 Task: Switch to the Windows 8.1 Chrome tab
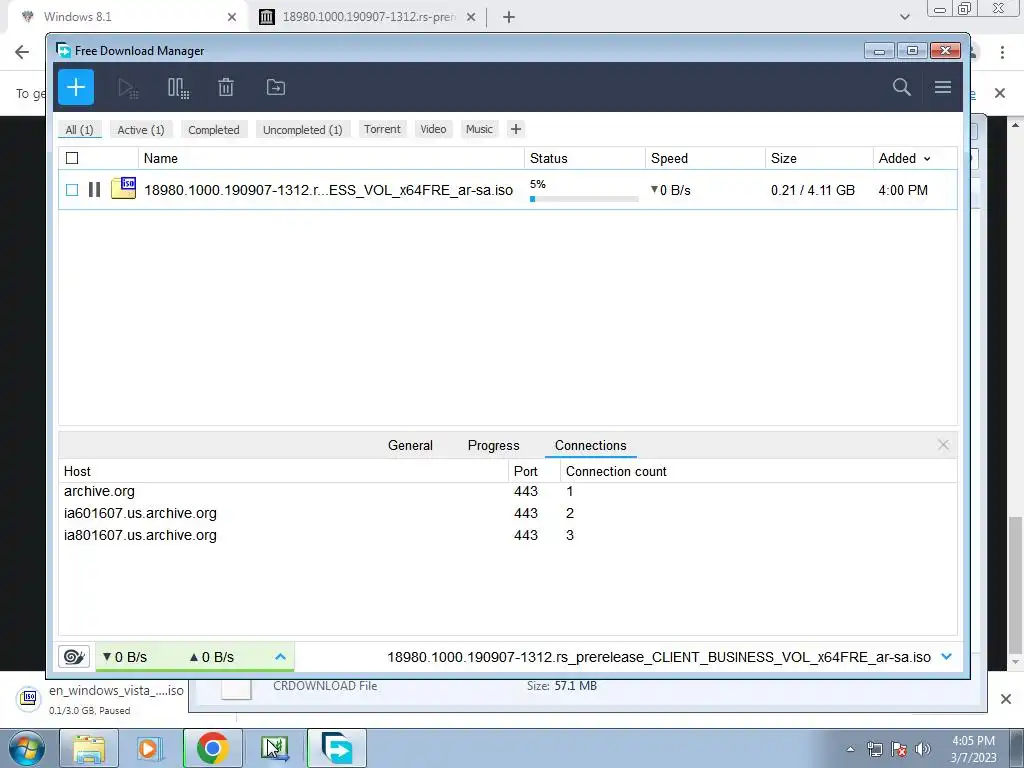[x=127, y=17]
